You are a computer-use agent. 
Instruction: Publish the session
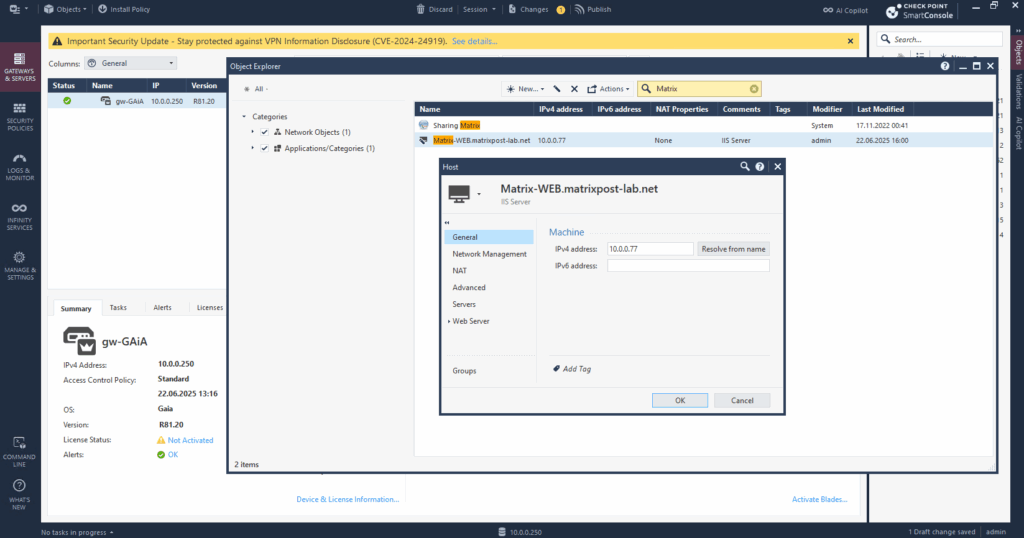point(593,9)
